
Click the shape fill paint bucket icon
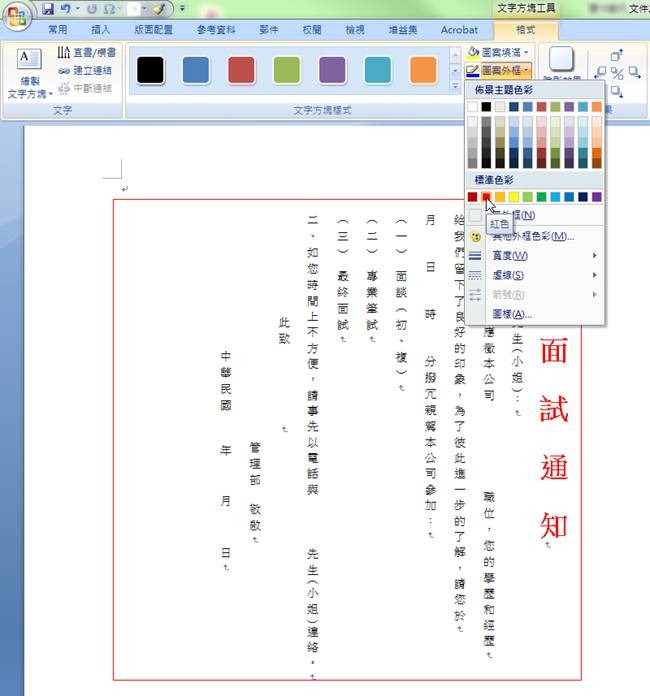[x=473, y=52]
